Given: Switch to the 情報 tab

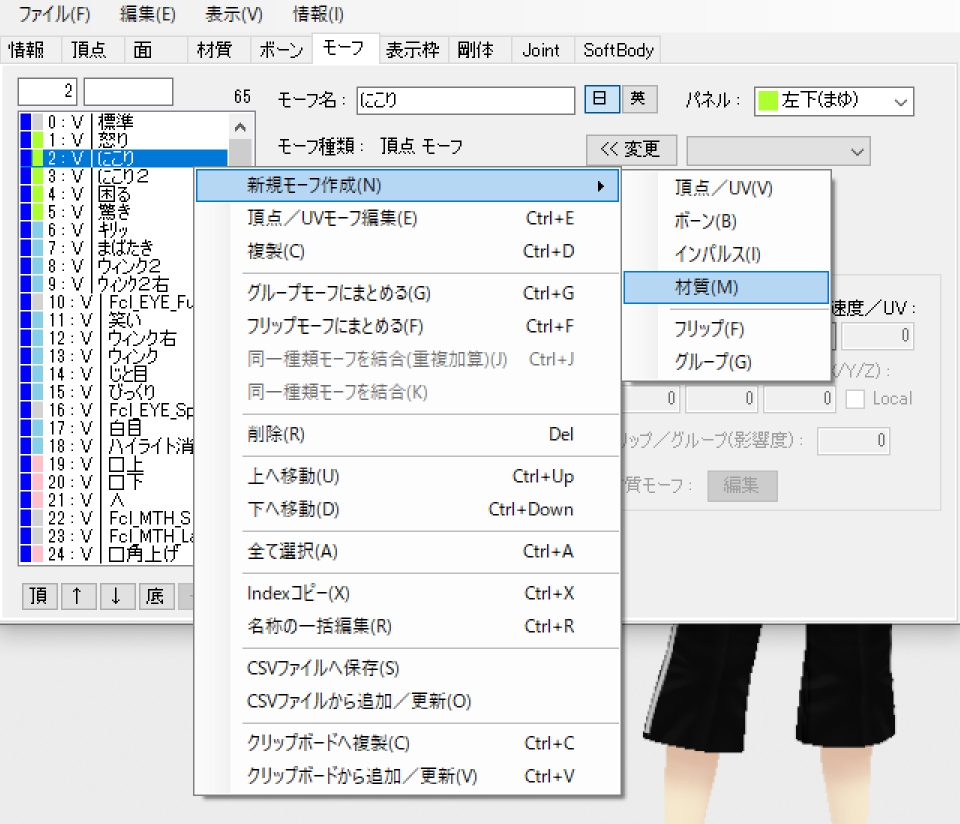Looking at the screenshot, I should tap(27, 50).
